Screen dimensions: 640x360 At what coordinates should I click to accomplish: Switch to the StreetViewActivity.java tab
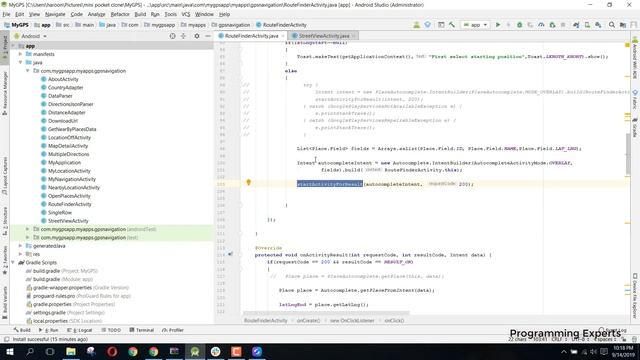point(324,36)
